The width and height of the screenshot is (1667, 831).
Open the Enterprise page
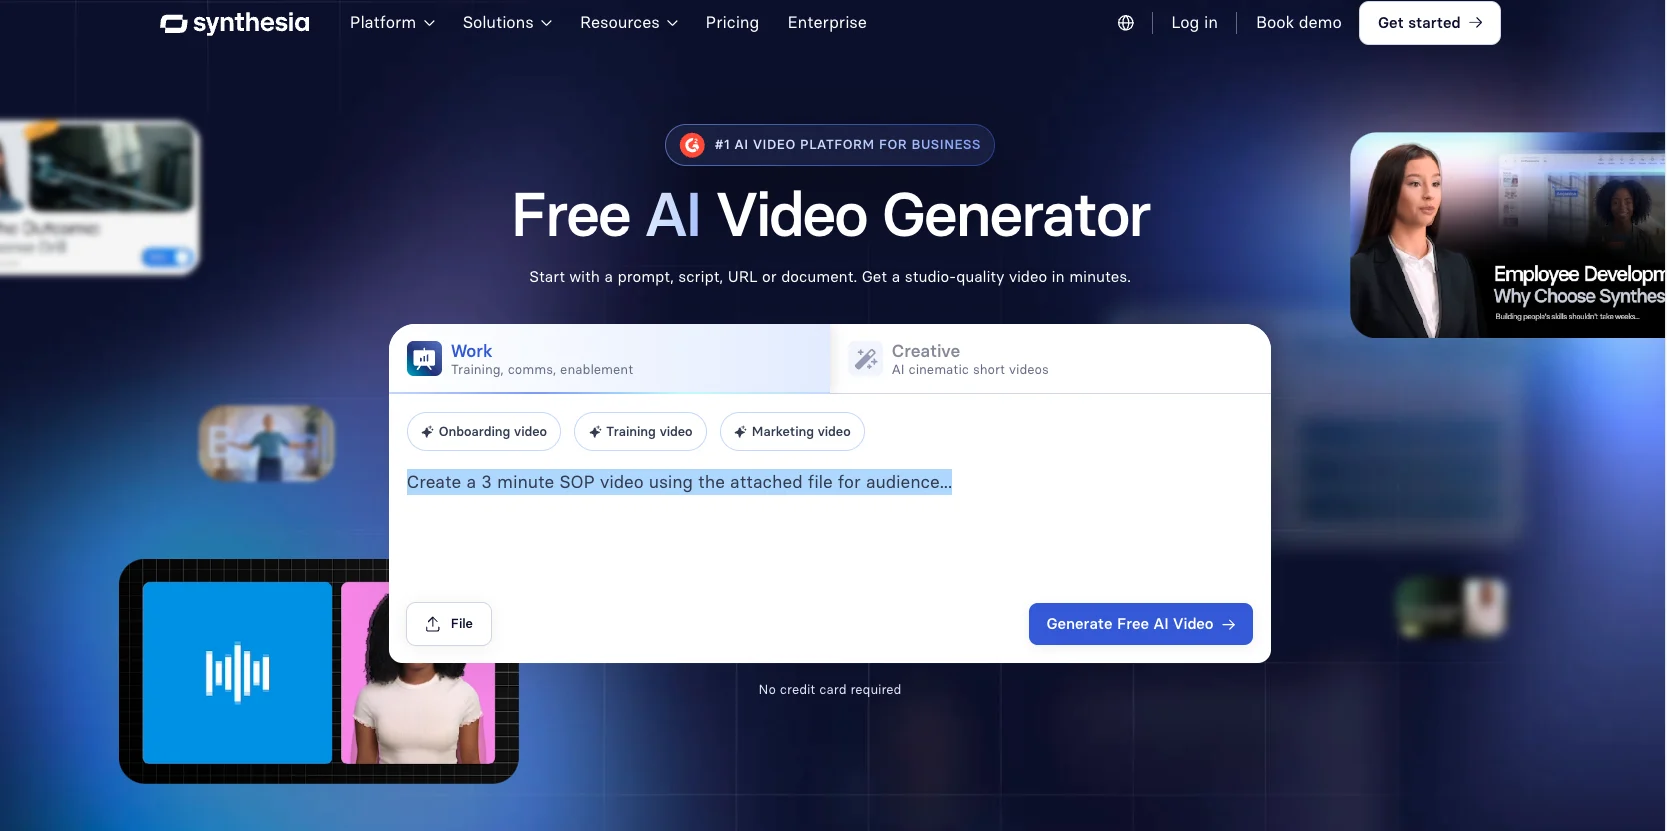coord(827,23)
